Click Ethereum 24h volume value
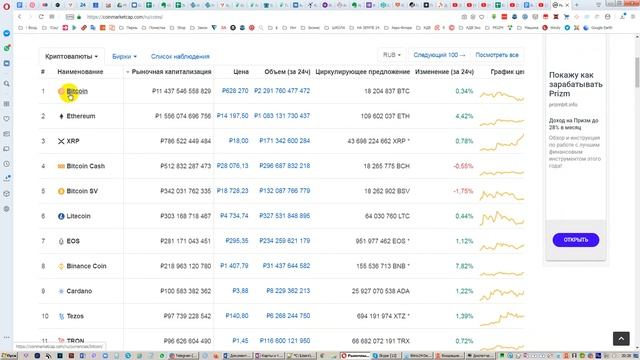Viewport: 640px width, 360px height. tap(282, 116)
